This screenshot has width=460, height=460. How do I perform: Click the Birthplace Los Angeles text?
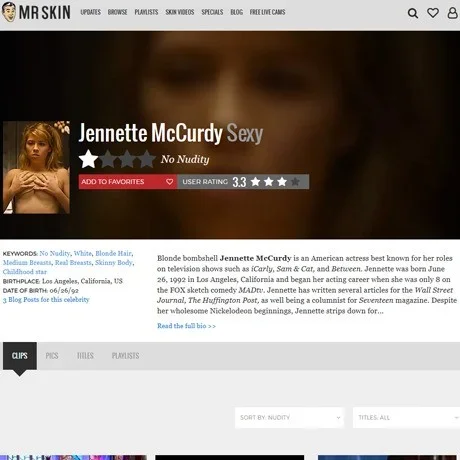tap(63, 281)
